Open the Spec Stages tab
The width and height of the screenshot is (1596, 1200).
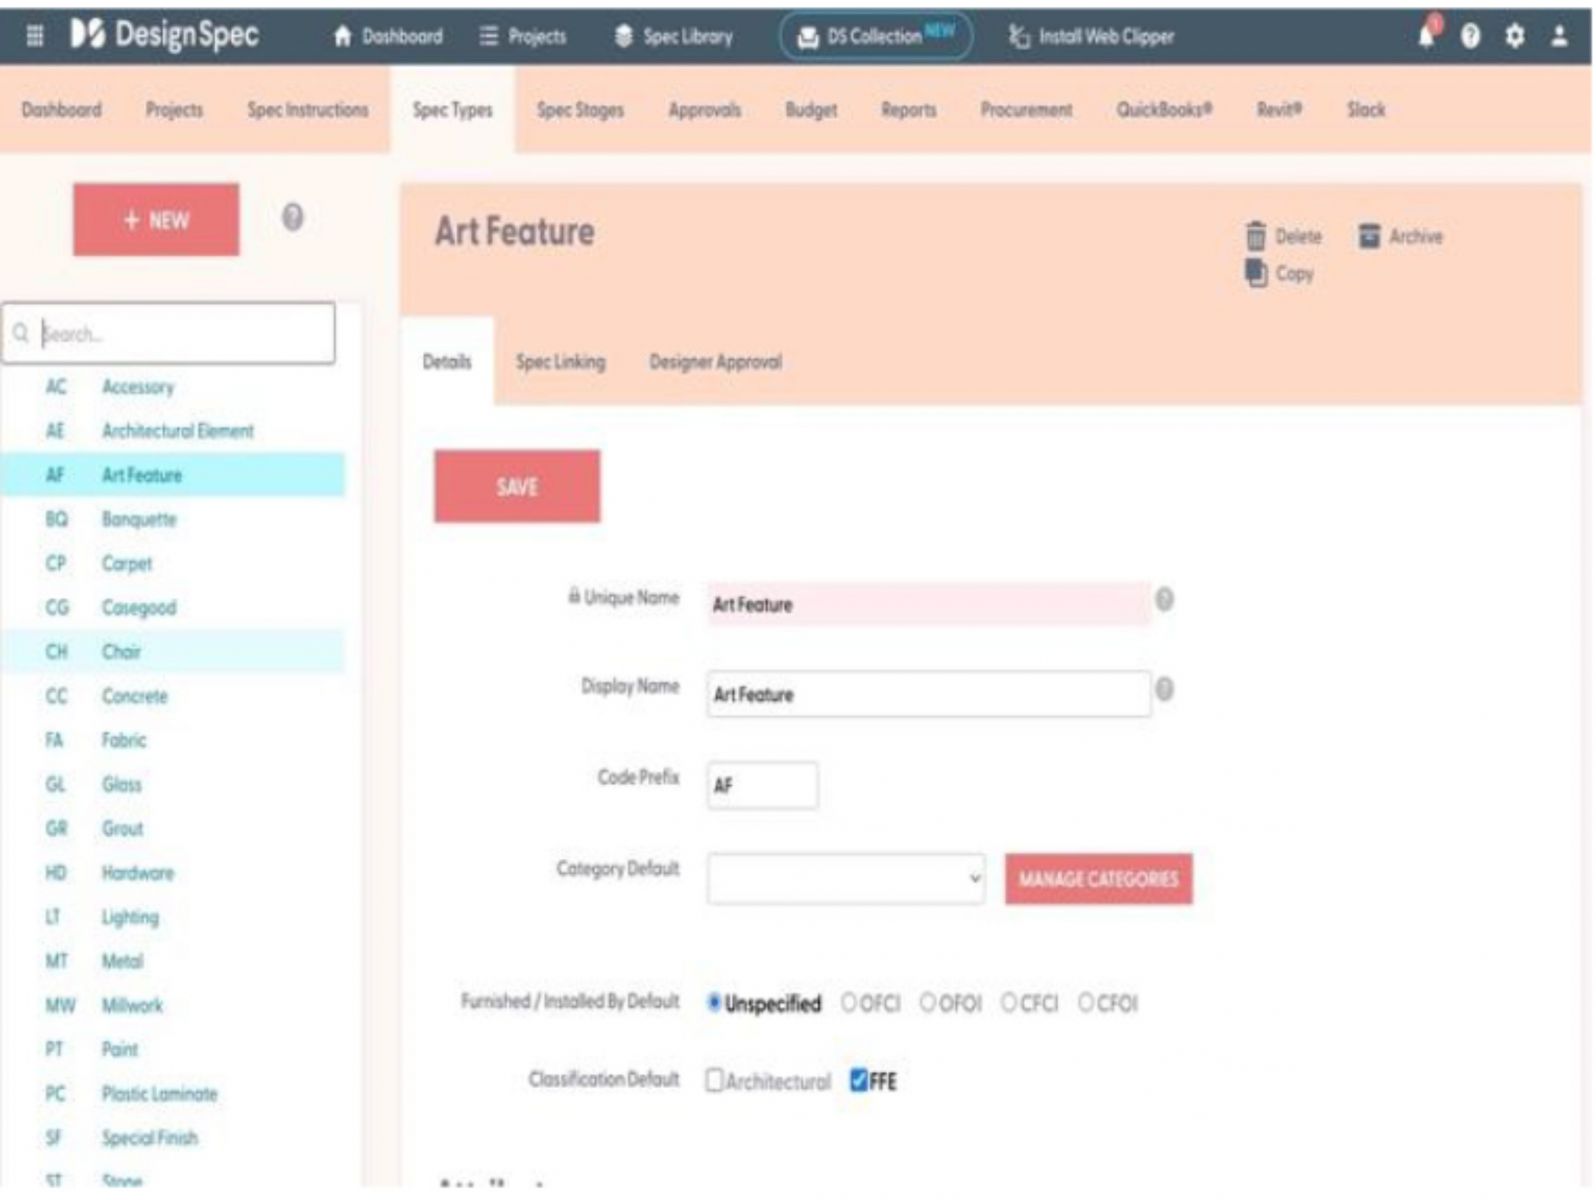580,110
